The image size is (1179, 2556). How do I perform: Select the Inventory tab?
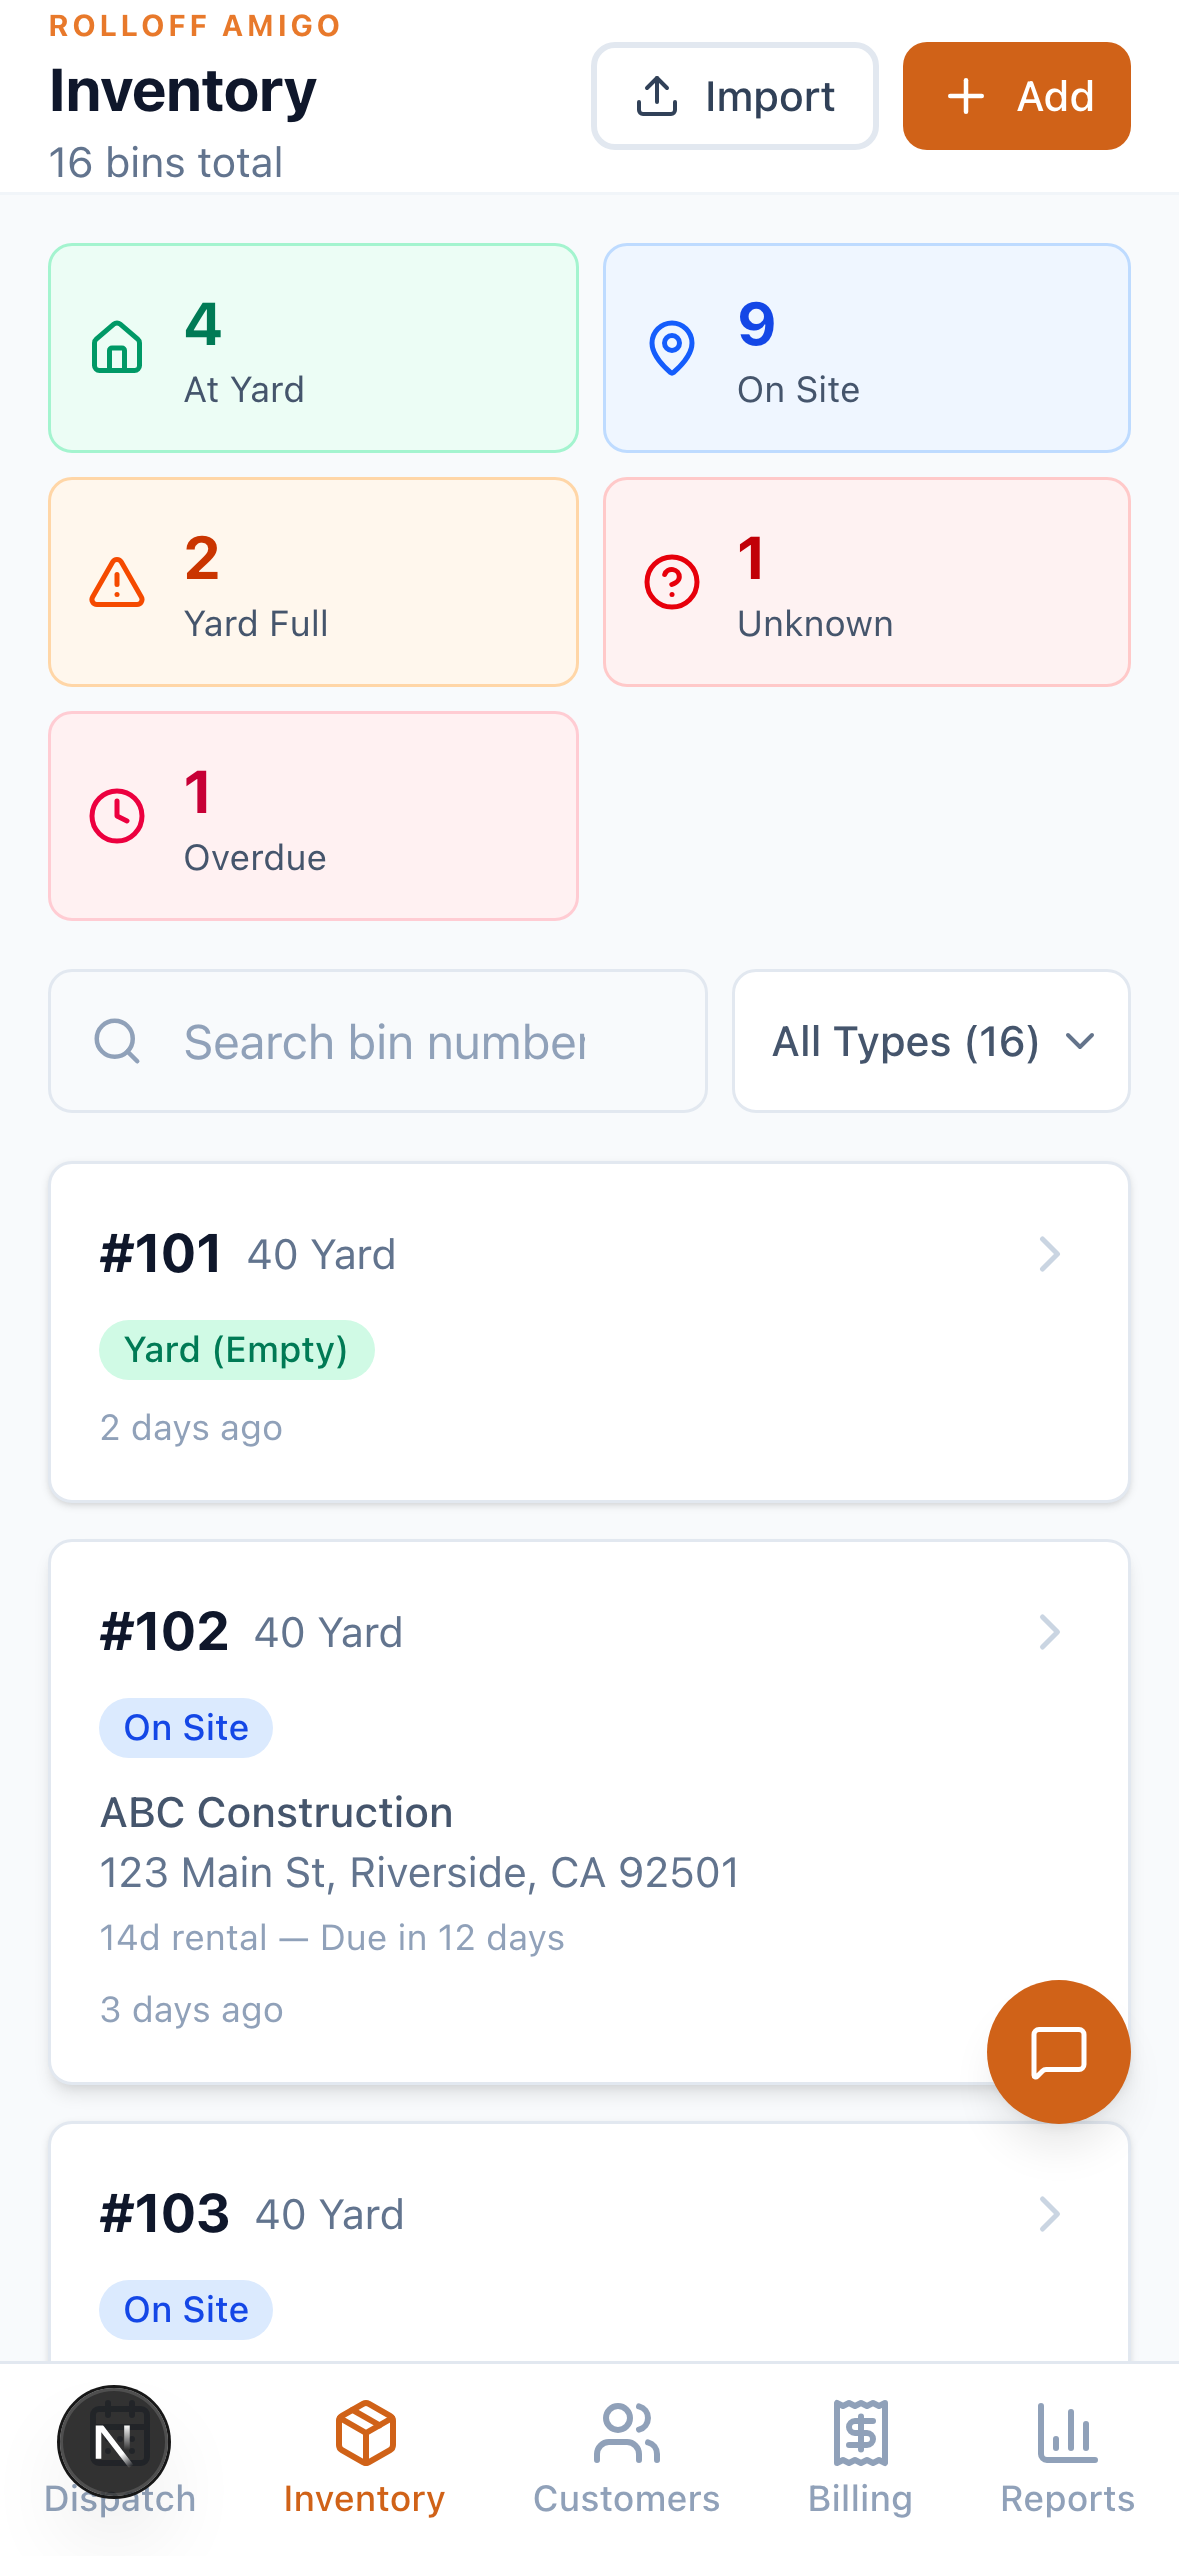pos(364,2458)
